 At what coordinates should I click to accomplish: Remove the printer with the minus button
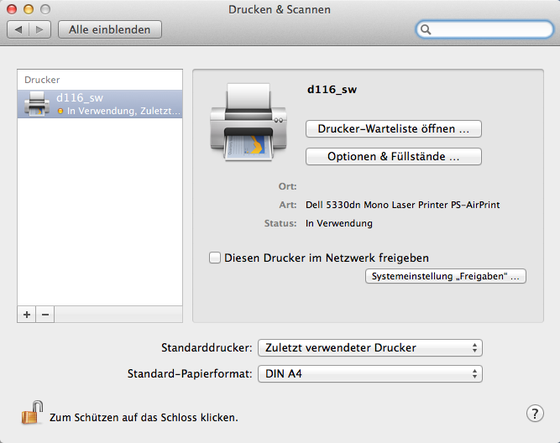[45, 314]
